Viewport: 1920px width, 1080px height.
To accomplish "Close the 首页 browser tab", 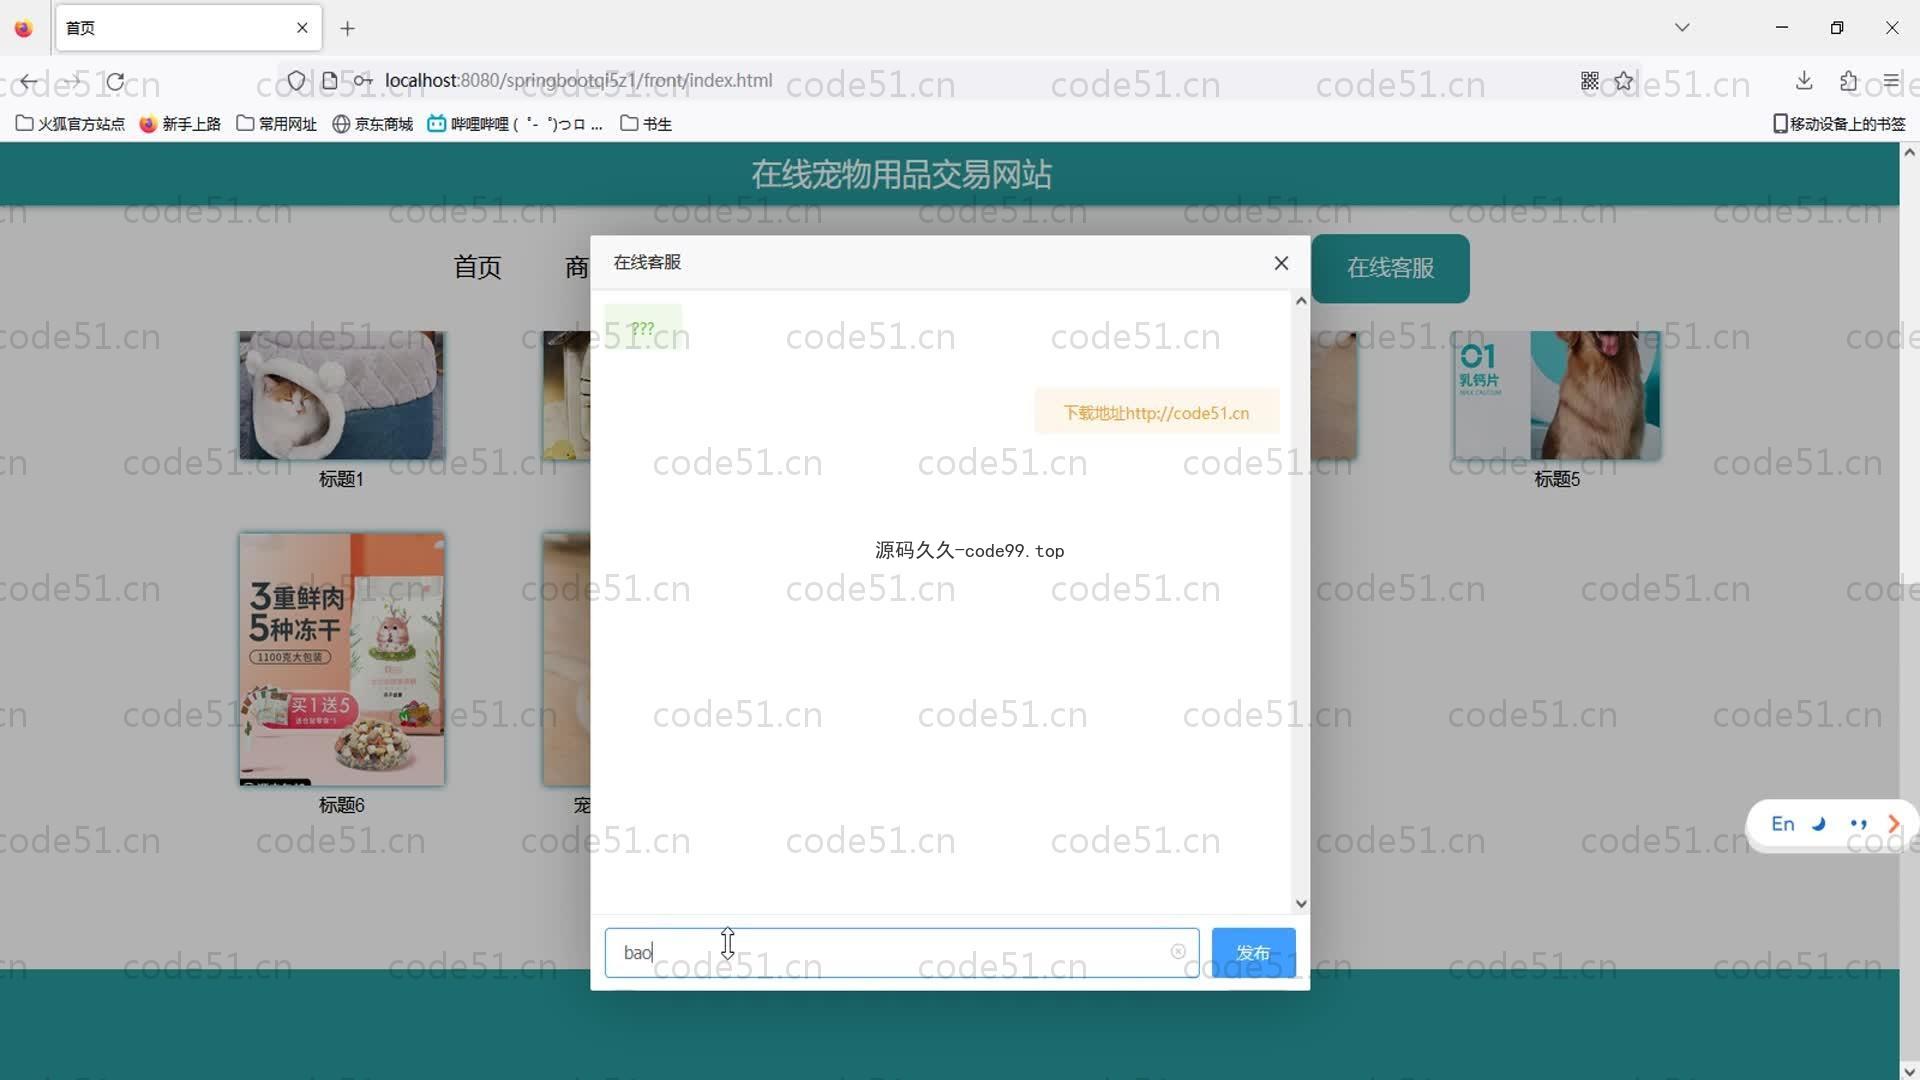I will (302, 28).
